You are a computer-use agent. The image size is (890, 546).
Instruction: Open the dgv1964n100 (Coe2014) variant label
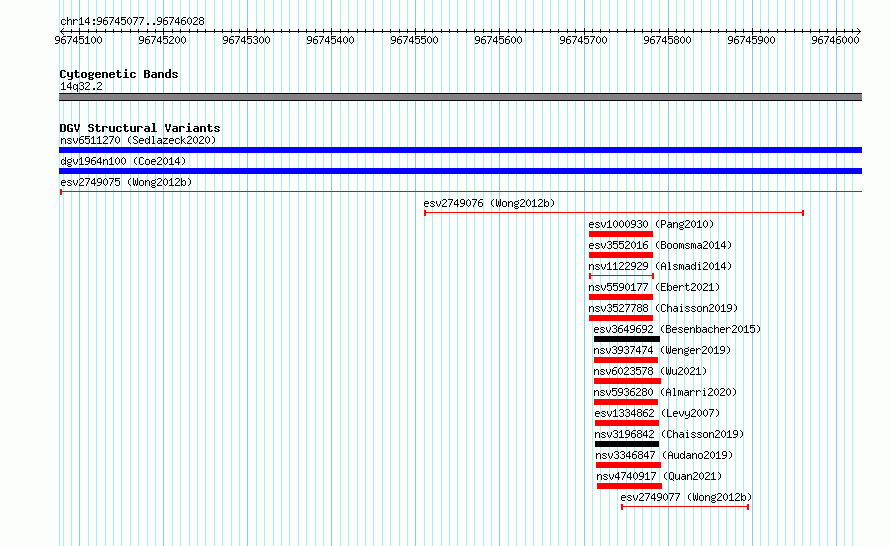coord(123,161)
